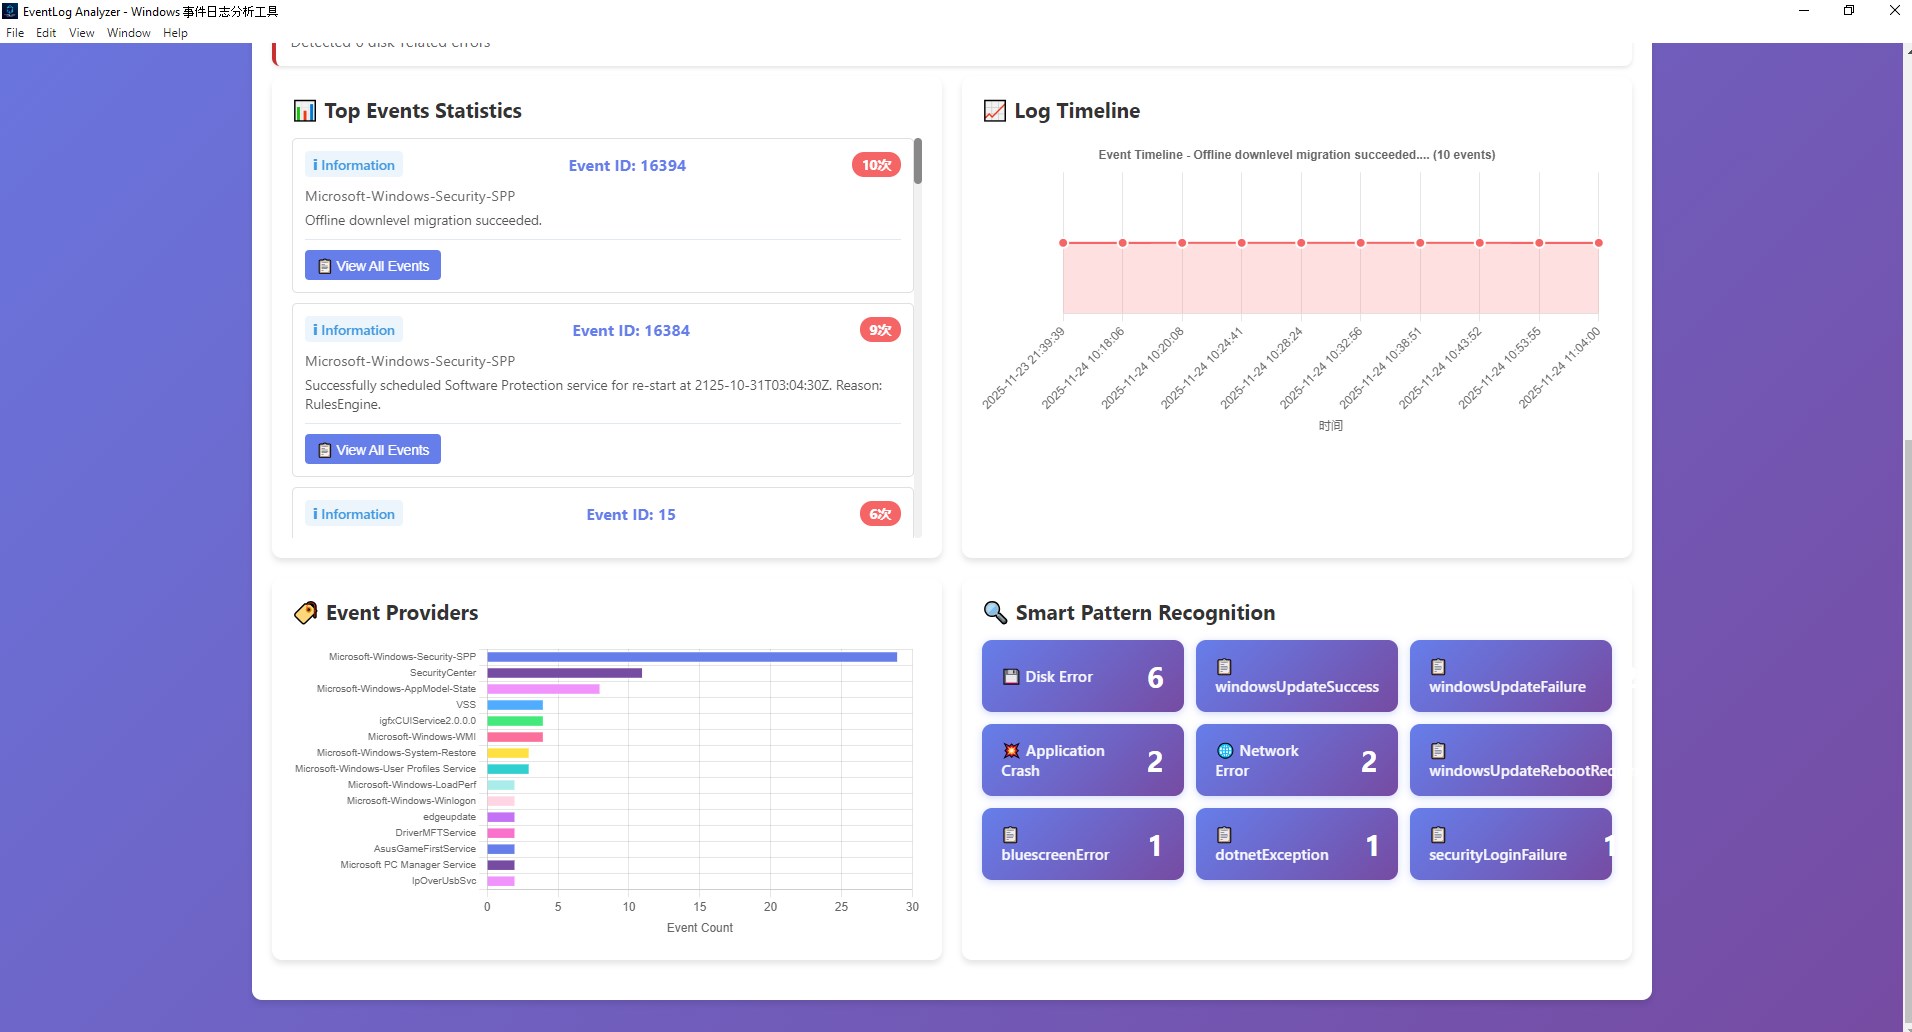The image size is (1912, 1032).
Task: Click the Event Providers tag icon
Action: 305,613
